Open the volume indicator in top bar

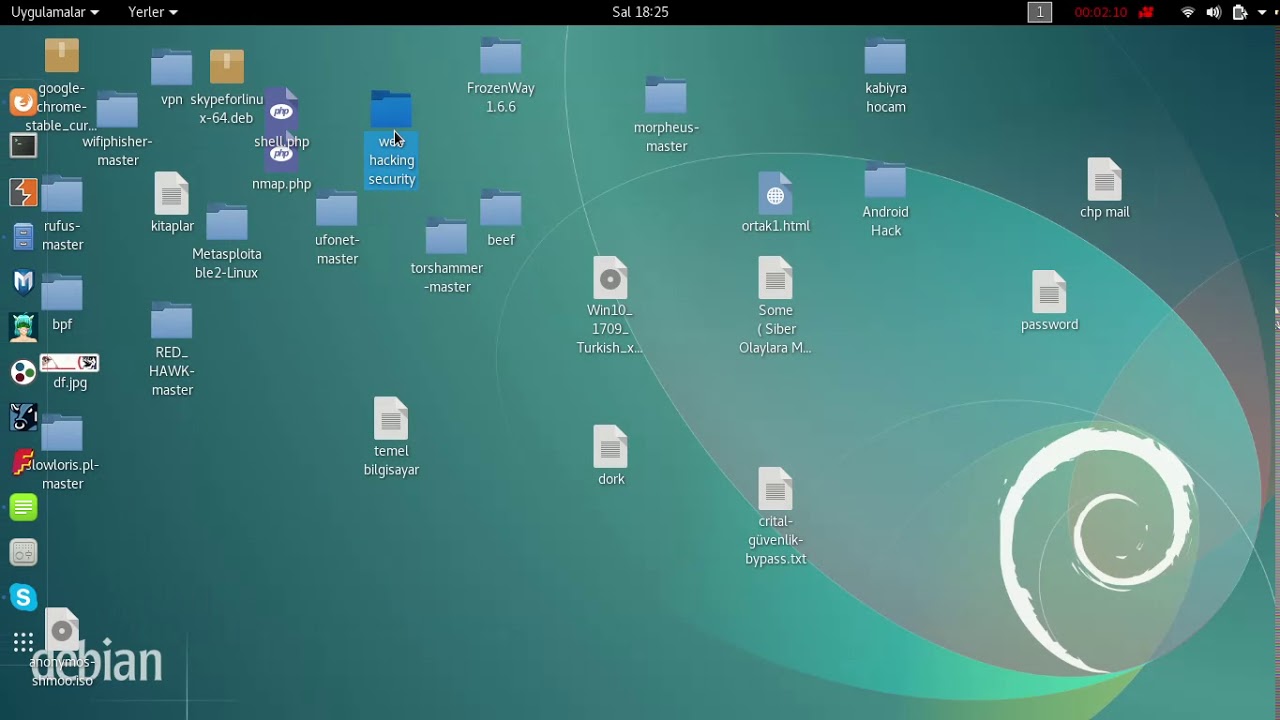click(1213, 12)
